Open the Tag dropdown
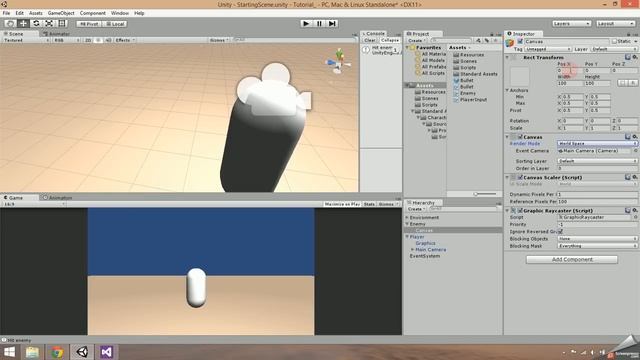Viewport: 640px width, 360px height. [x=548, y=49]
